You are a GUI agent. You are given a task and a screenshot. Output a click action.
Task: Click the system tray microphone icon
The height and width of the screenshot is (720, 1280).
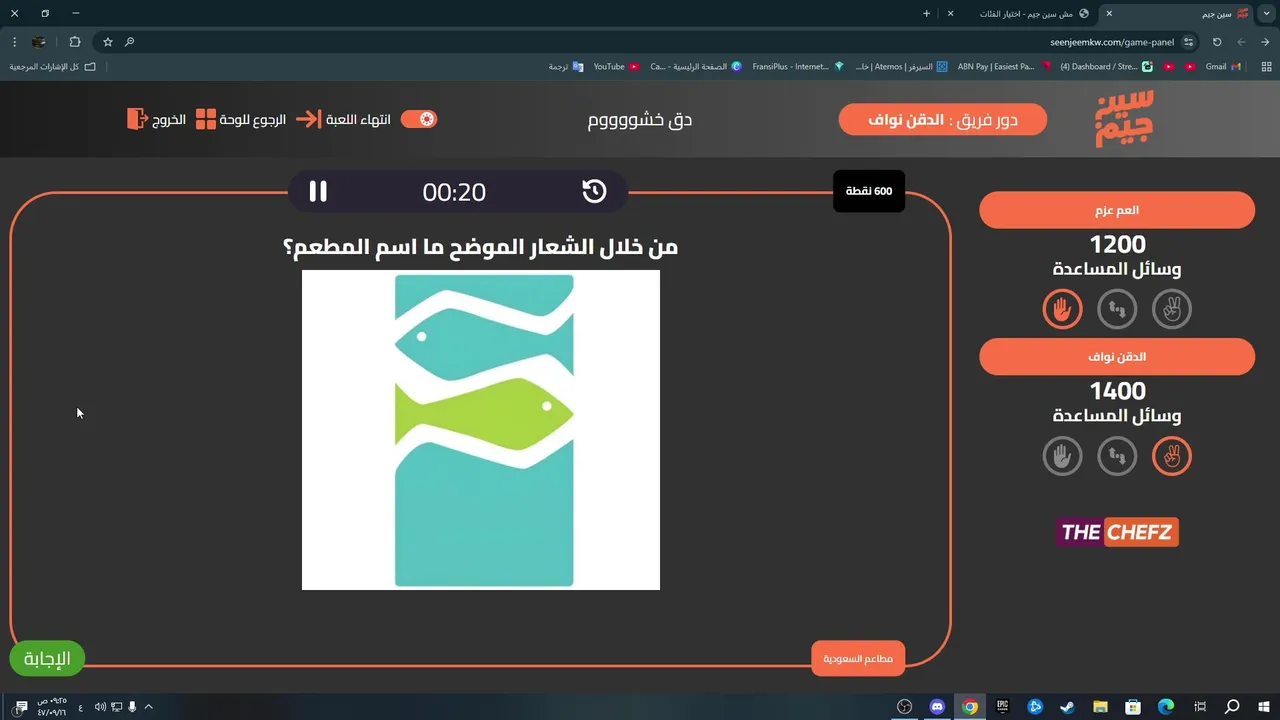pyautogui.click(x=132, y=707)
